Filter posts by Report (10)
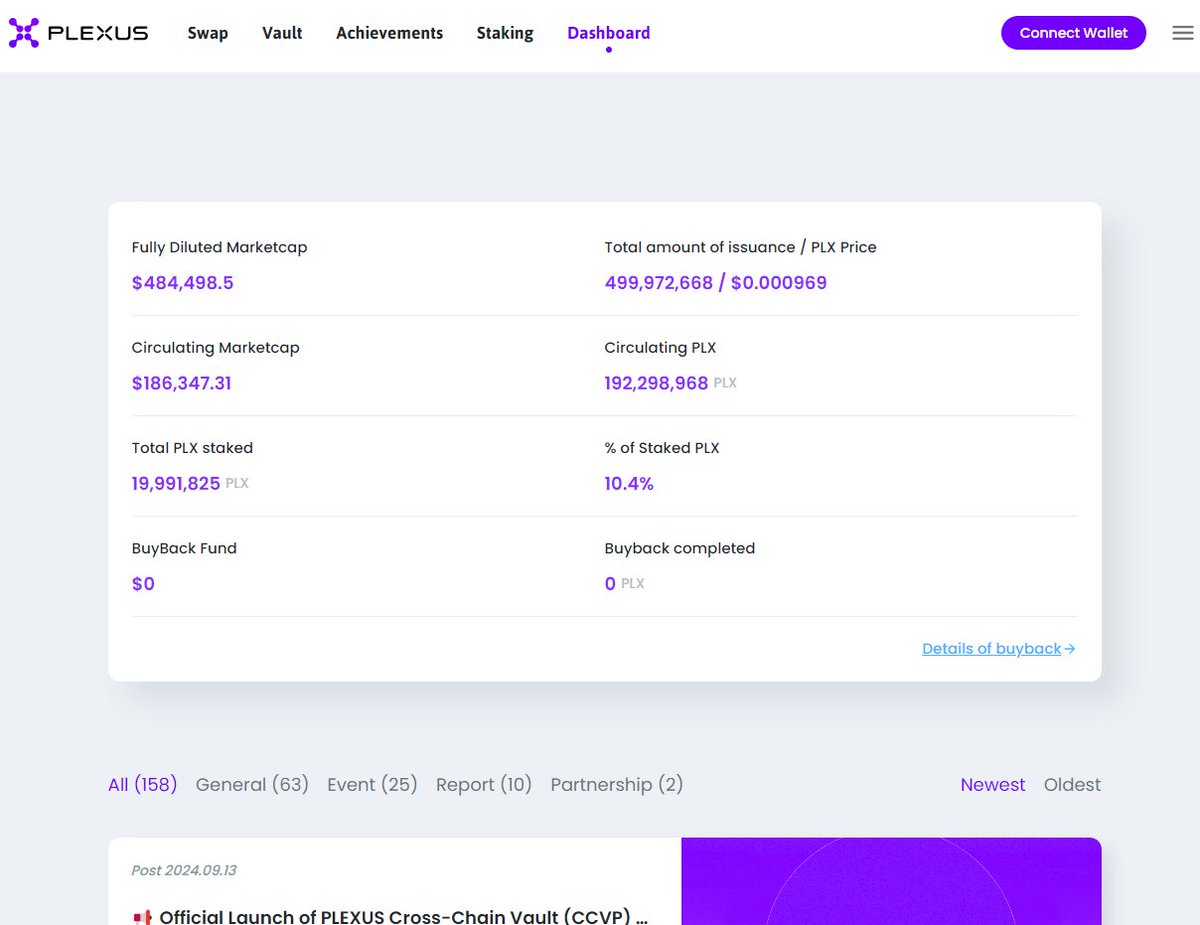The width and height of the screenshot is (1200, 925). 484,785
